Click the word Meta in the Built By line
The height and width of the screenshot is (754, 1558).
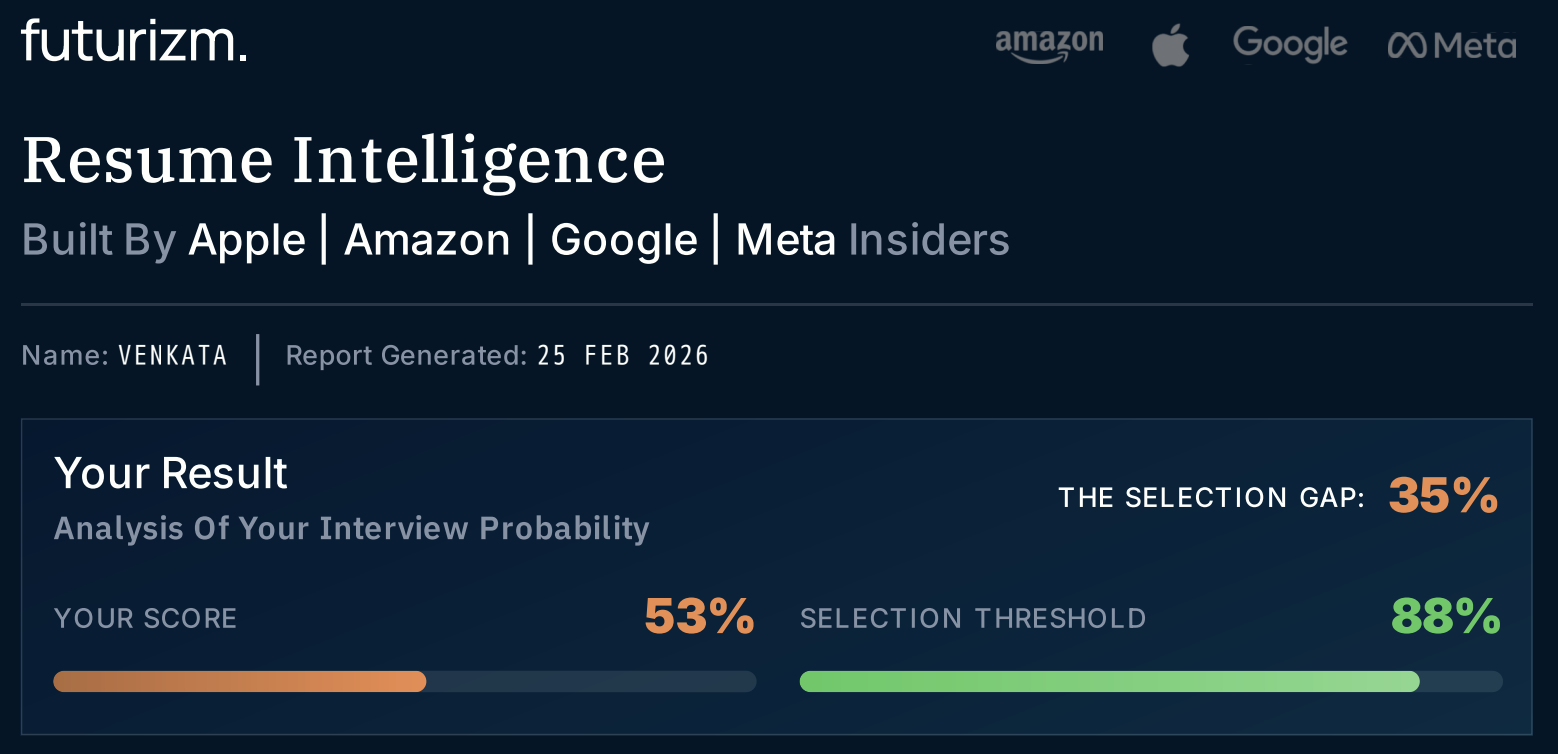(785, 240)
